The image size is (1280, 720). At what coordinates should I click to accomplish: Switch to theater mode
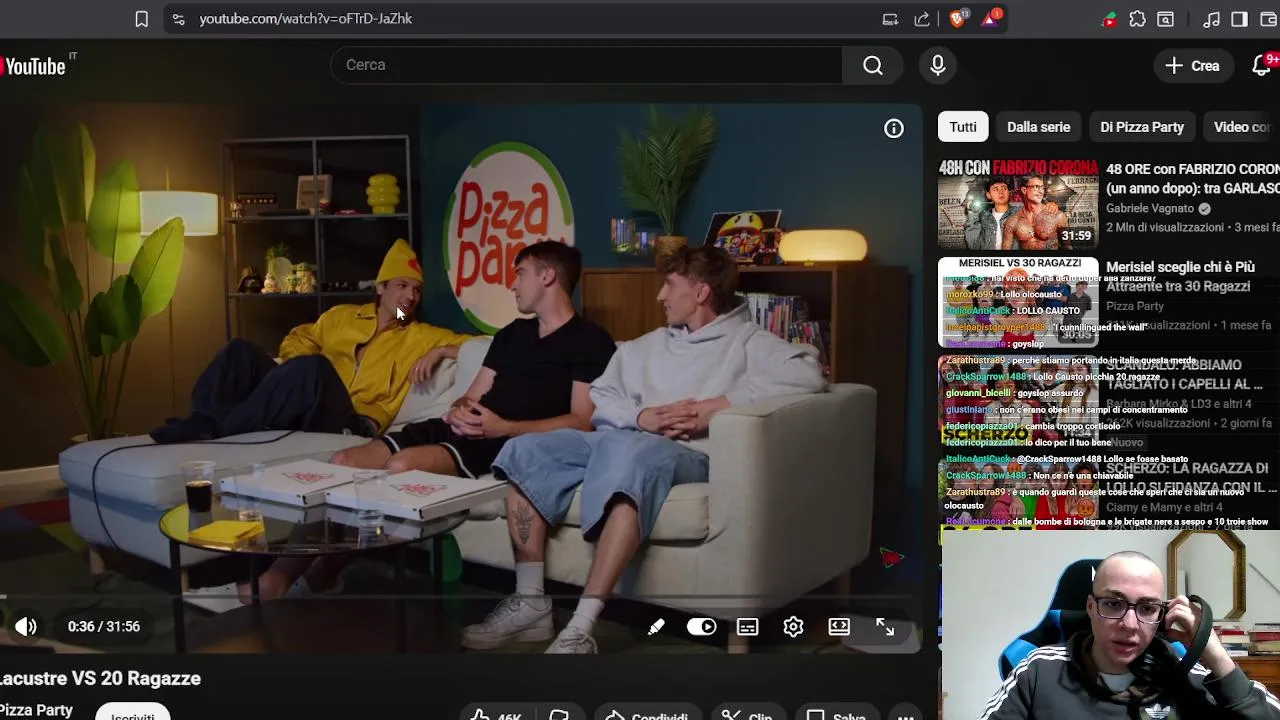839,627
